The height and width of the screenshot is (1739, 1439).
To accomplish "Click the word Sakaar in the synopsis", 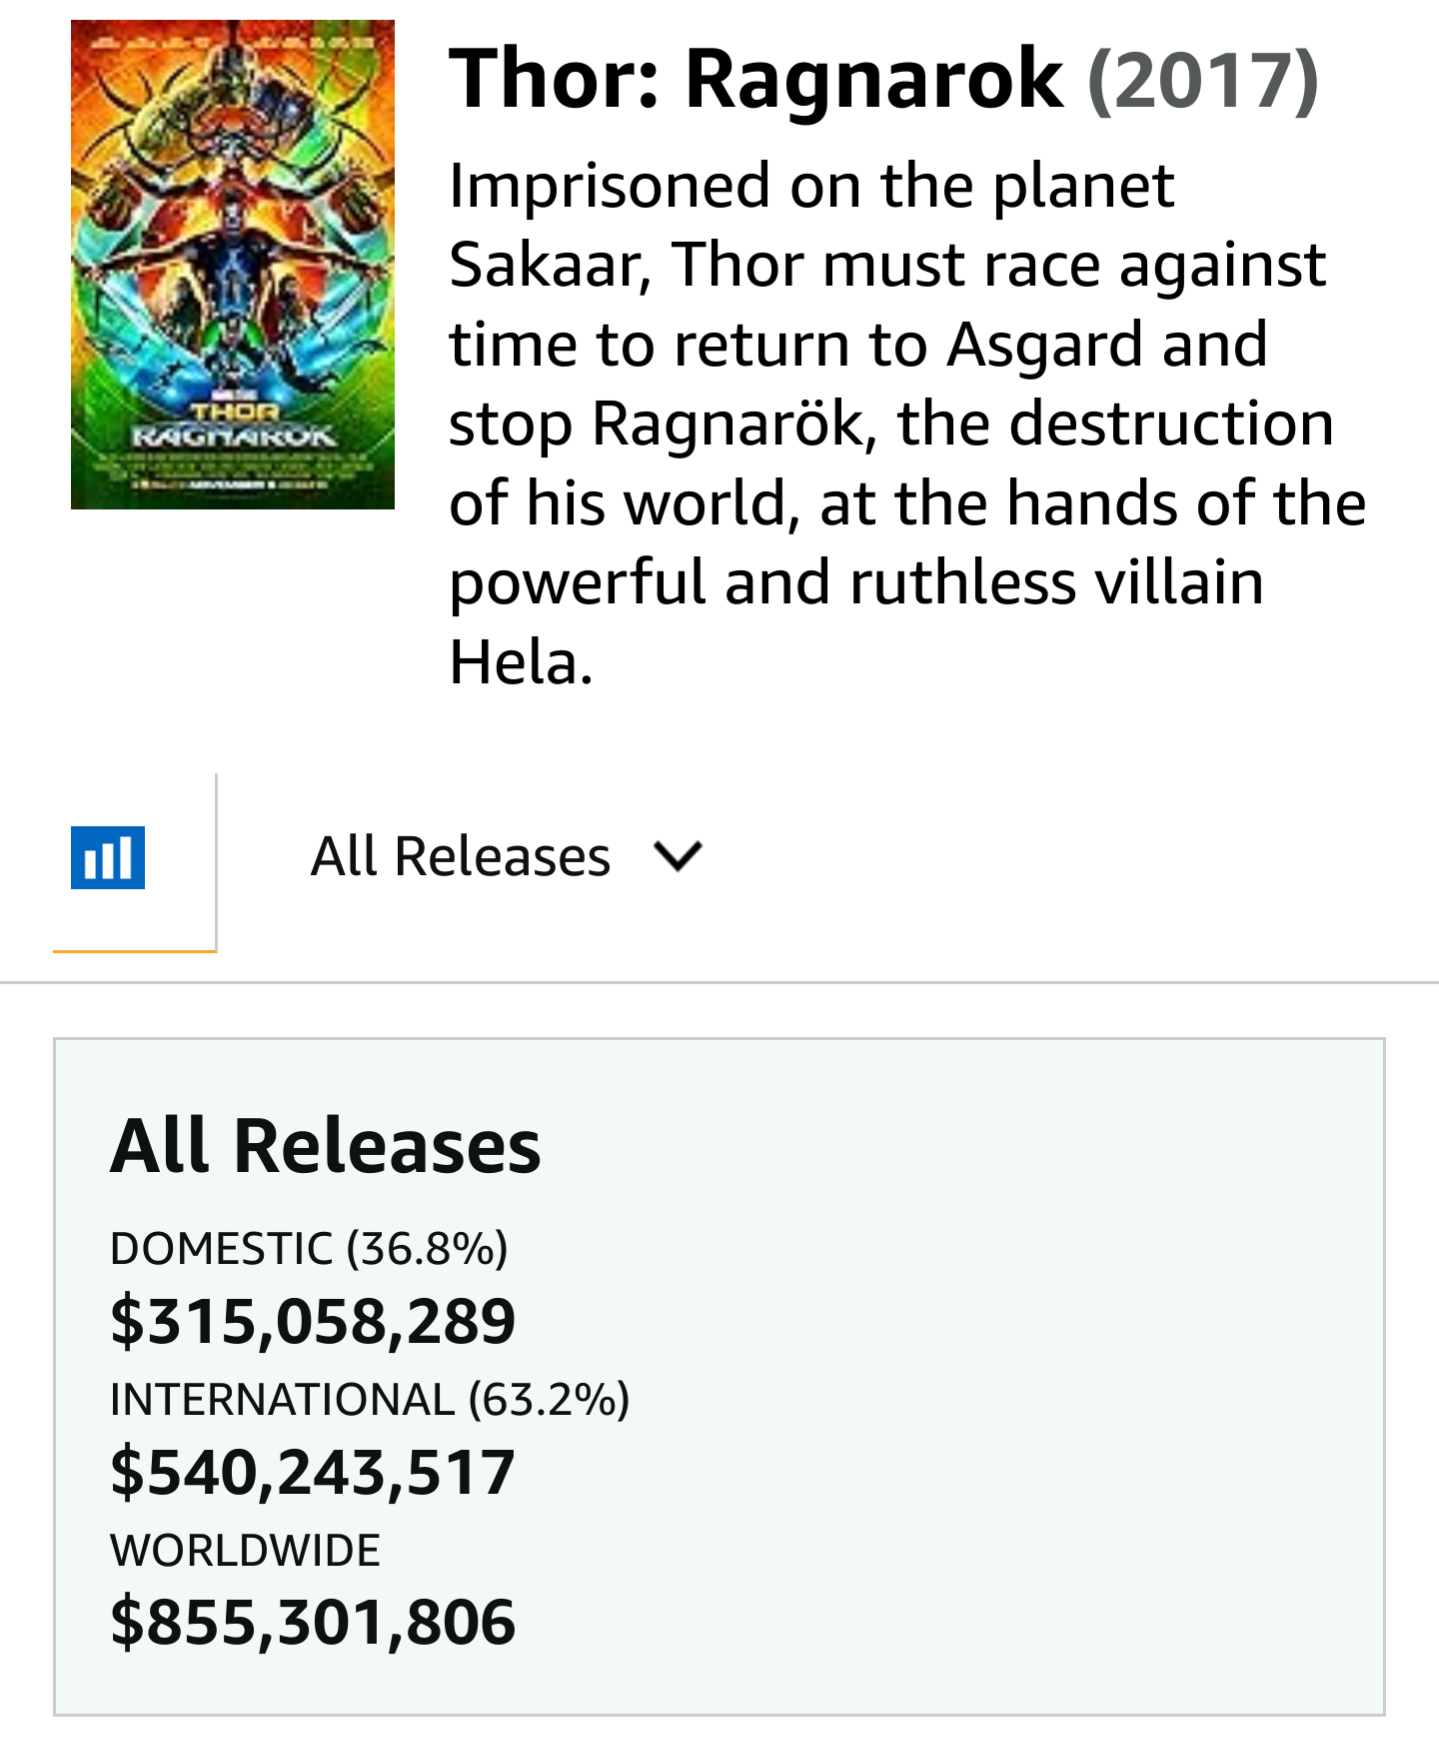I will (550, 265).
